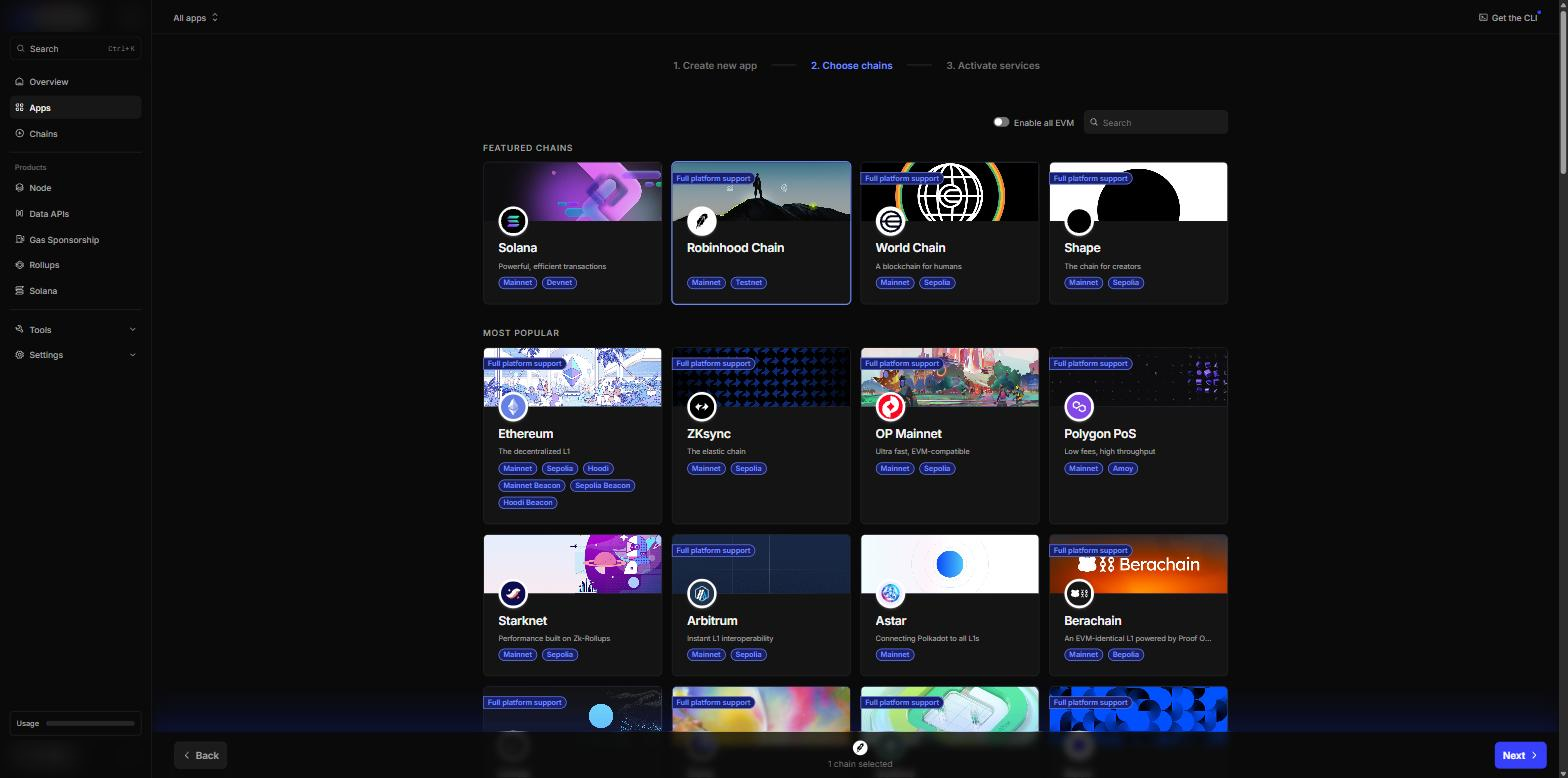
Task: Click the Shape chain black circle logo
Action: [1079, 220]
